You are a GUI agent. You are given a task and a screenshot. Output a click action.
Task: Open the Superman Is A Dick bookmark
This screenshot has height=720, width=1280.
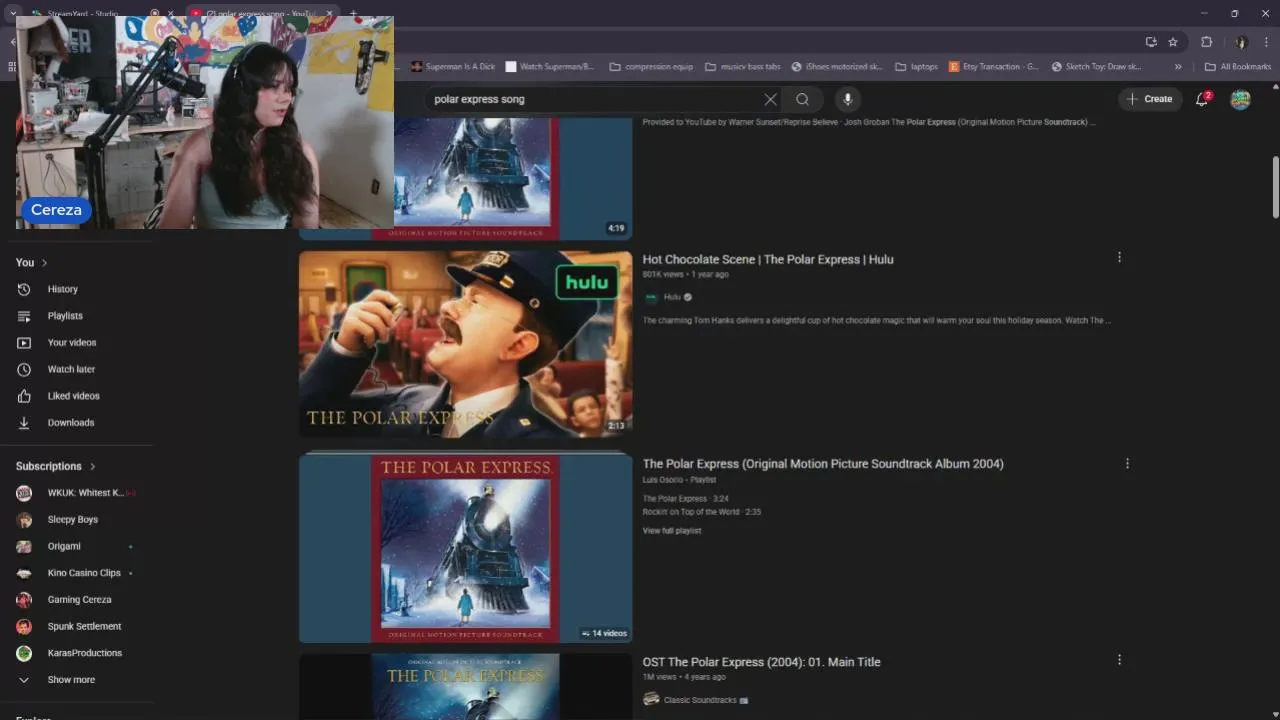tap(452, 67)
